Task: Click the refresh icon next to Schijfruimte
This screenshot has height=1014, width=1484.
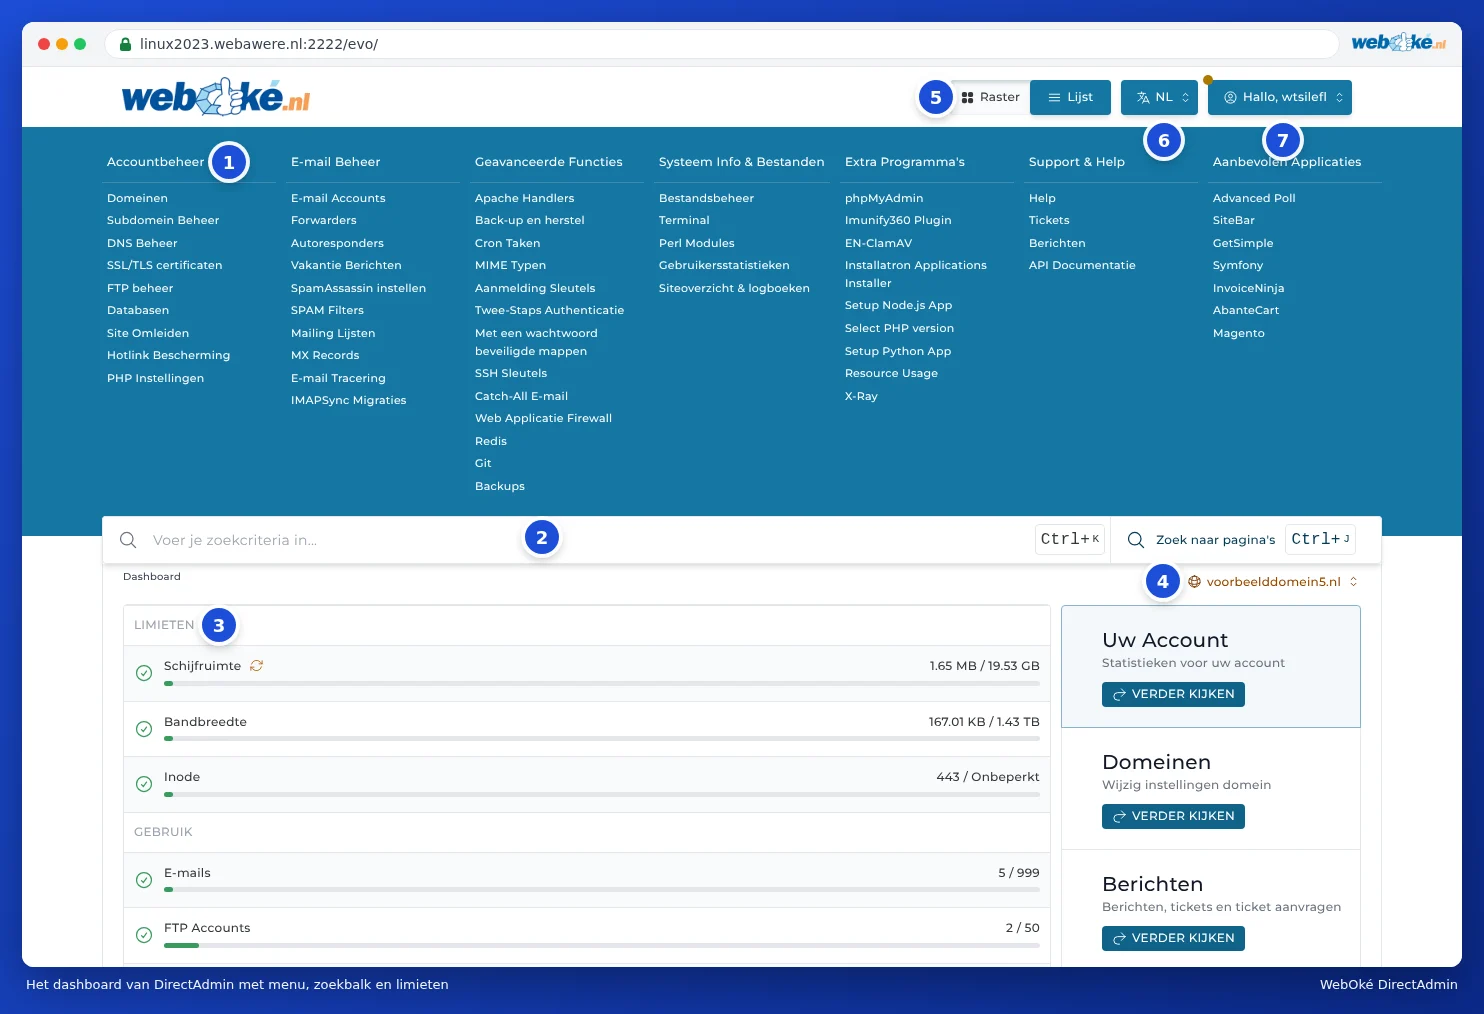Action: 256,666
